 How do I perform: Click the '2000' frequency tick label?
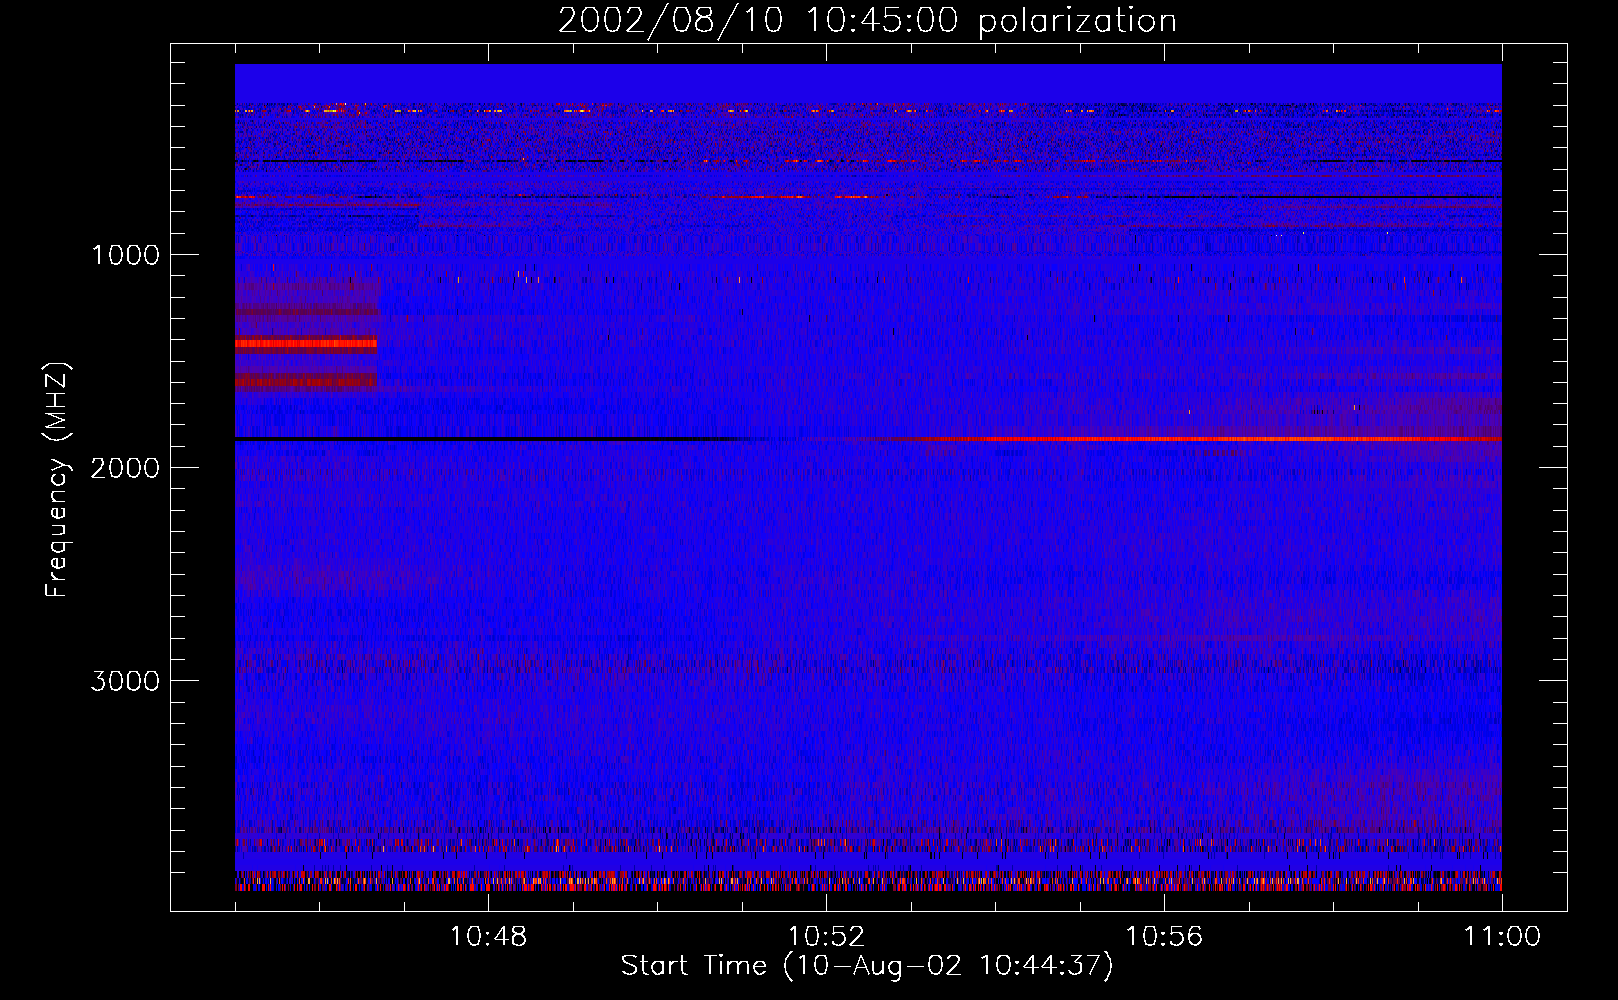125,468
